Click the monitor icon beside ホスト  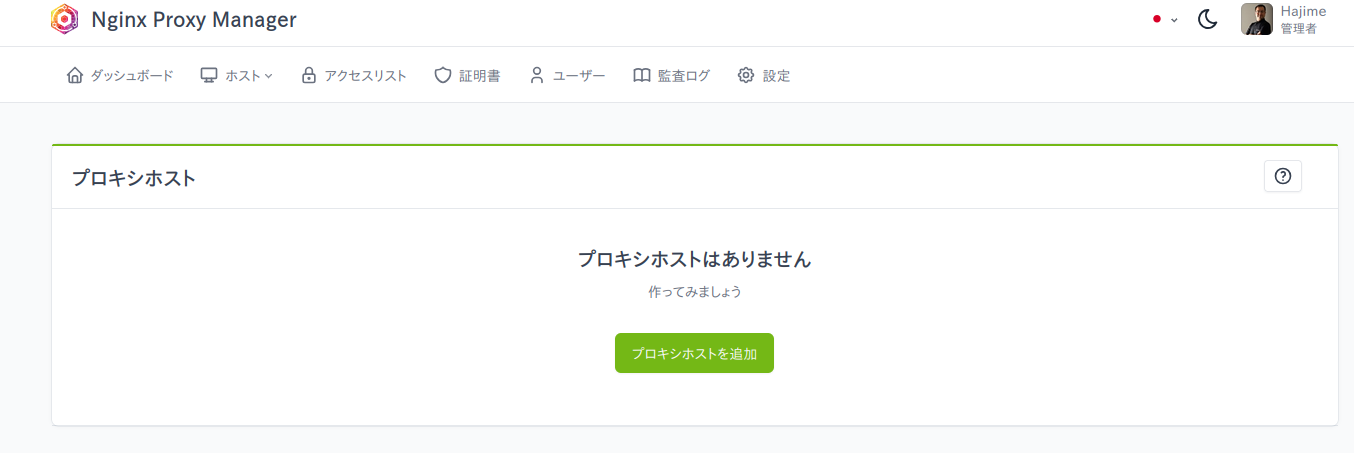[209, 75]
